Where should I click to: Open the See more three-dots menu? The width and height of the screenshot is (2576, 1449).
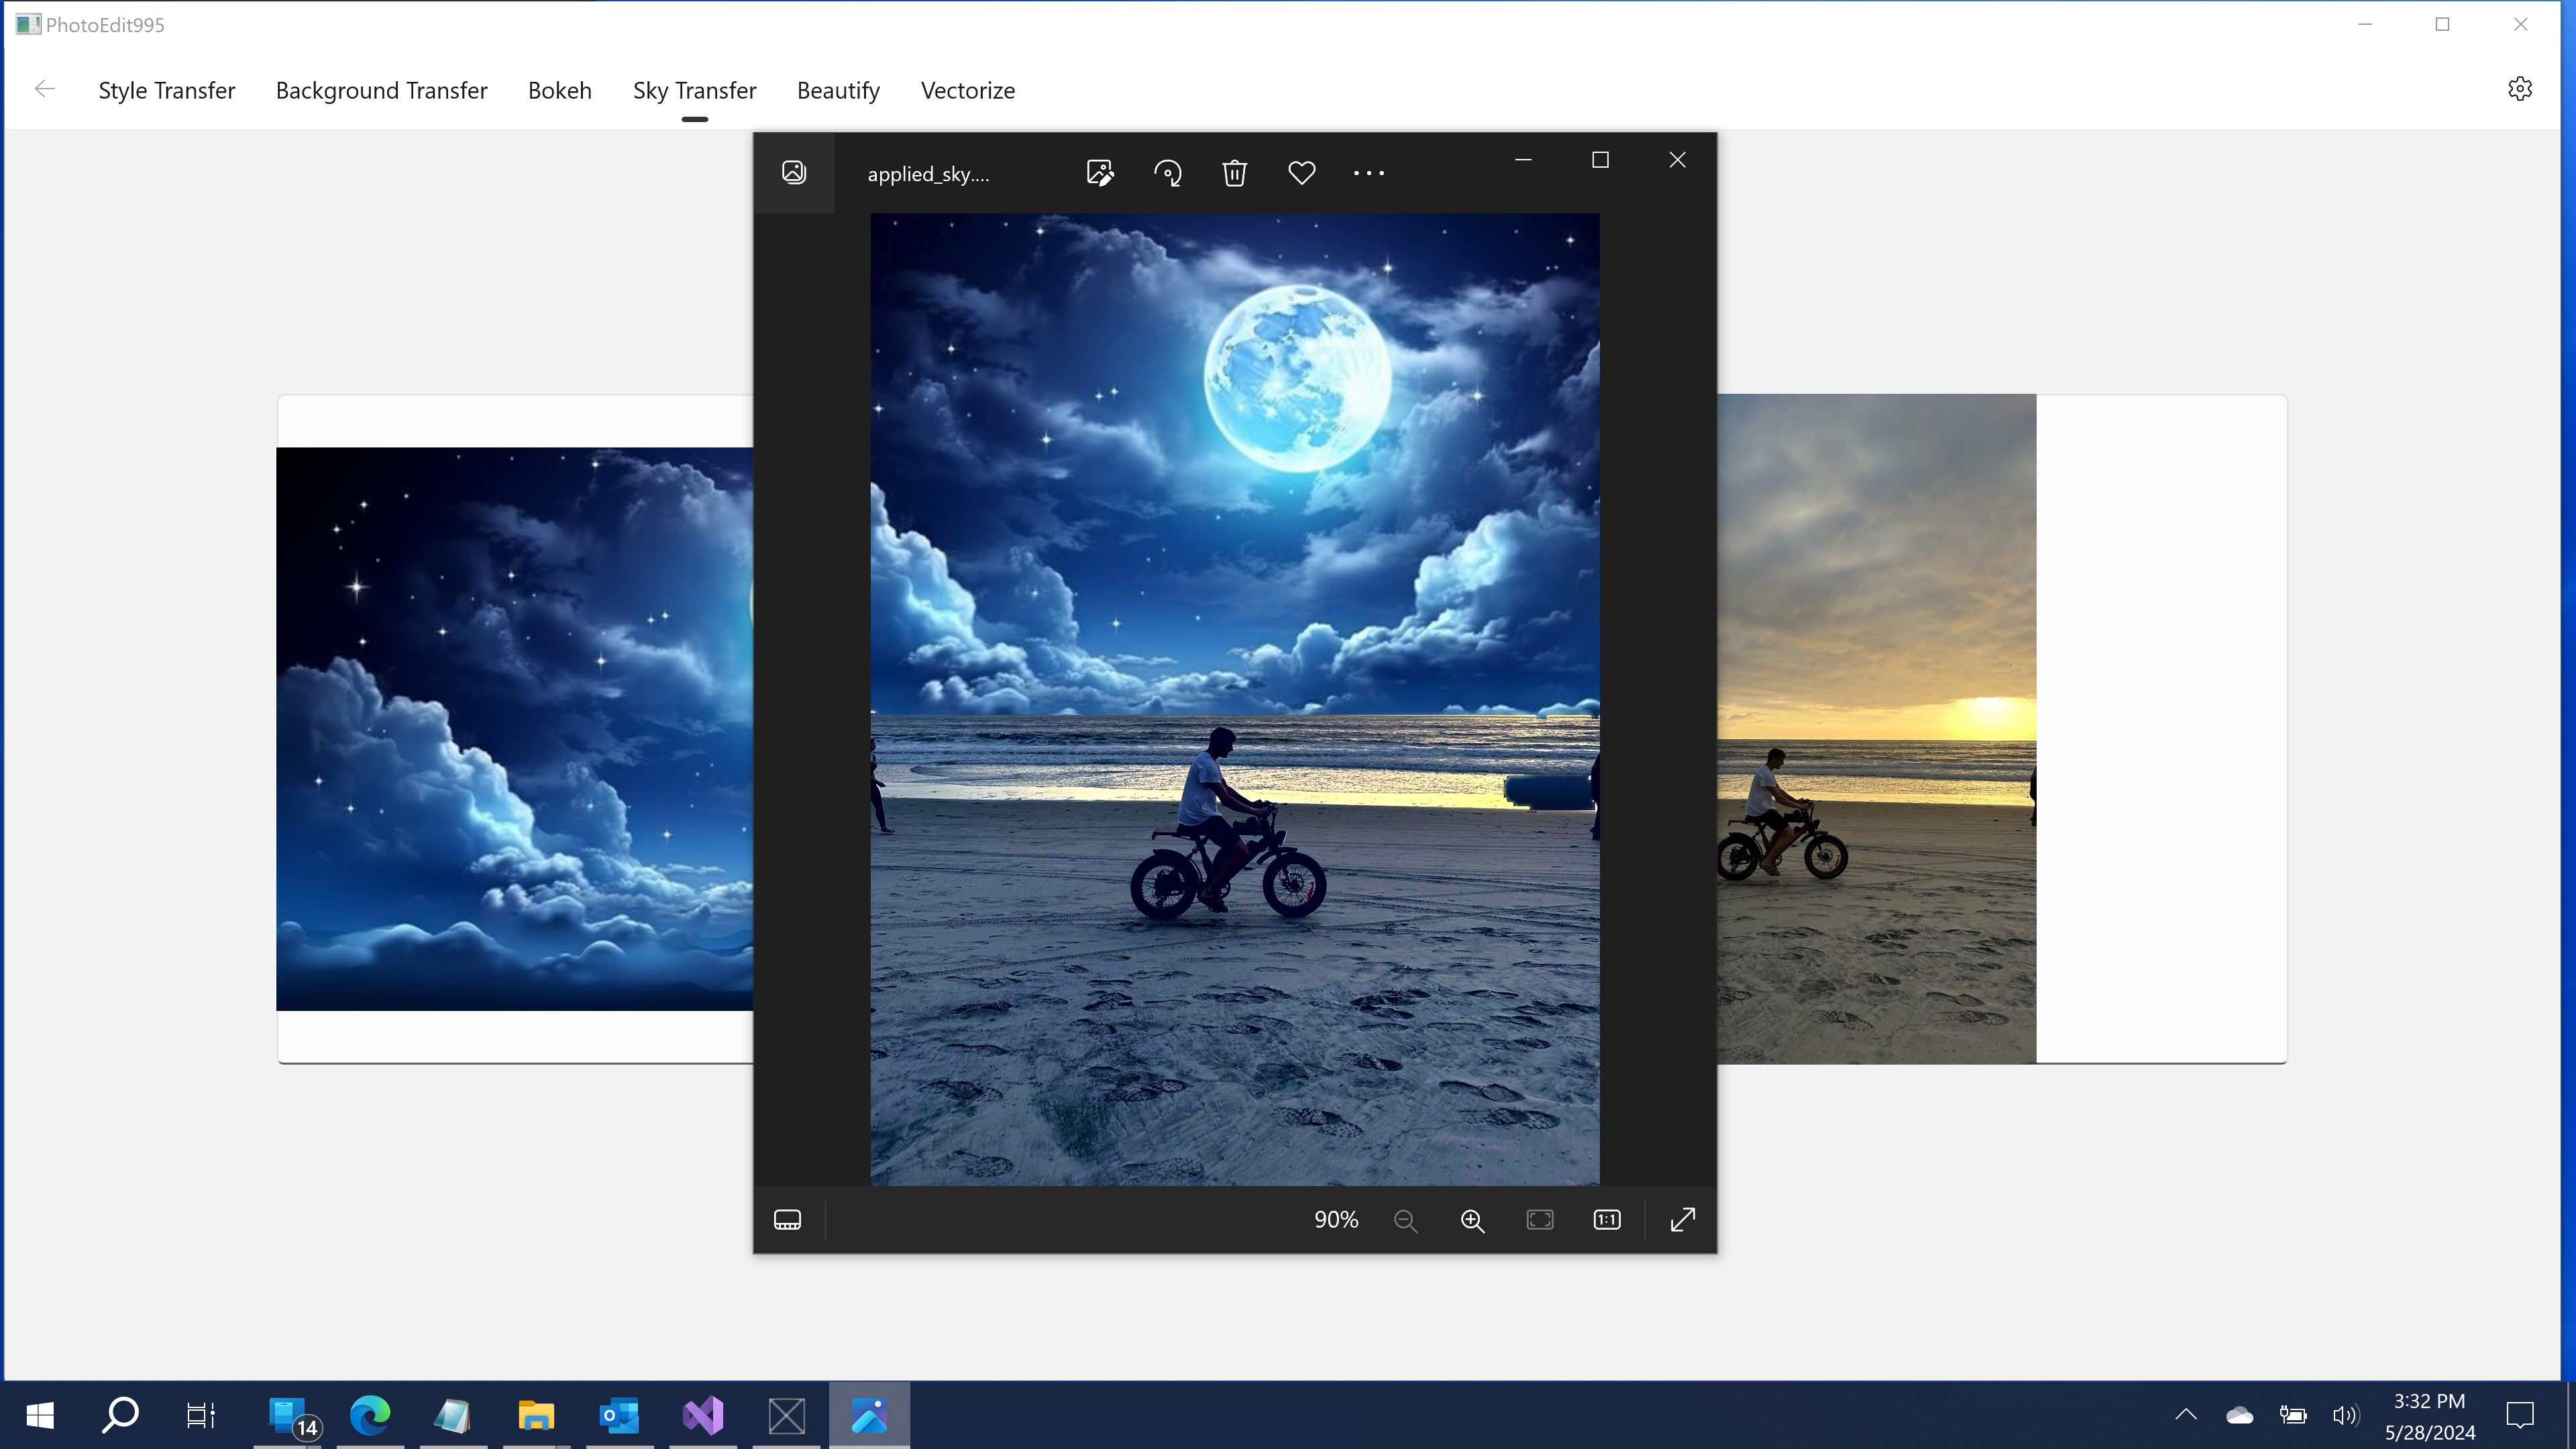(x=1369, y=173)
